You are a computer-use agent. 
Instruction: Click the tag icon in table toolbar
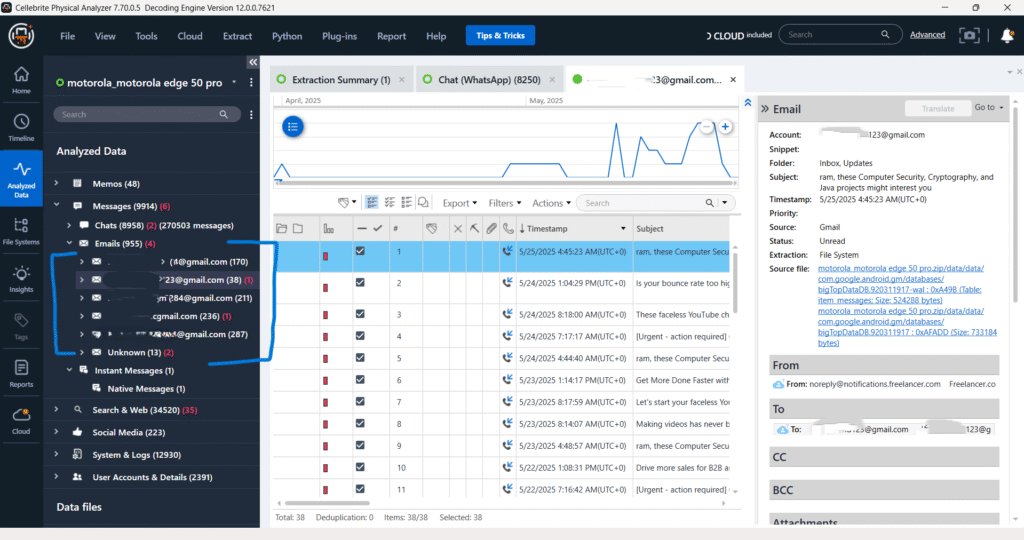[x=344, y=203]
